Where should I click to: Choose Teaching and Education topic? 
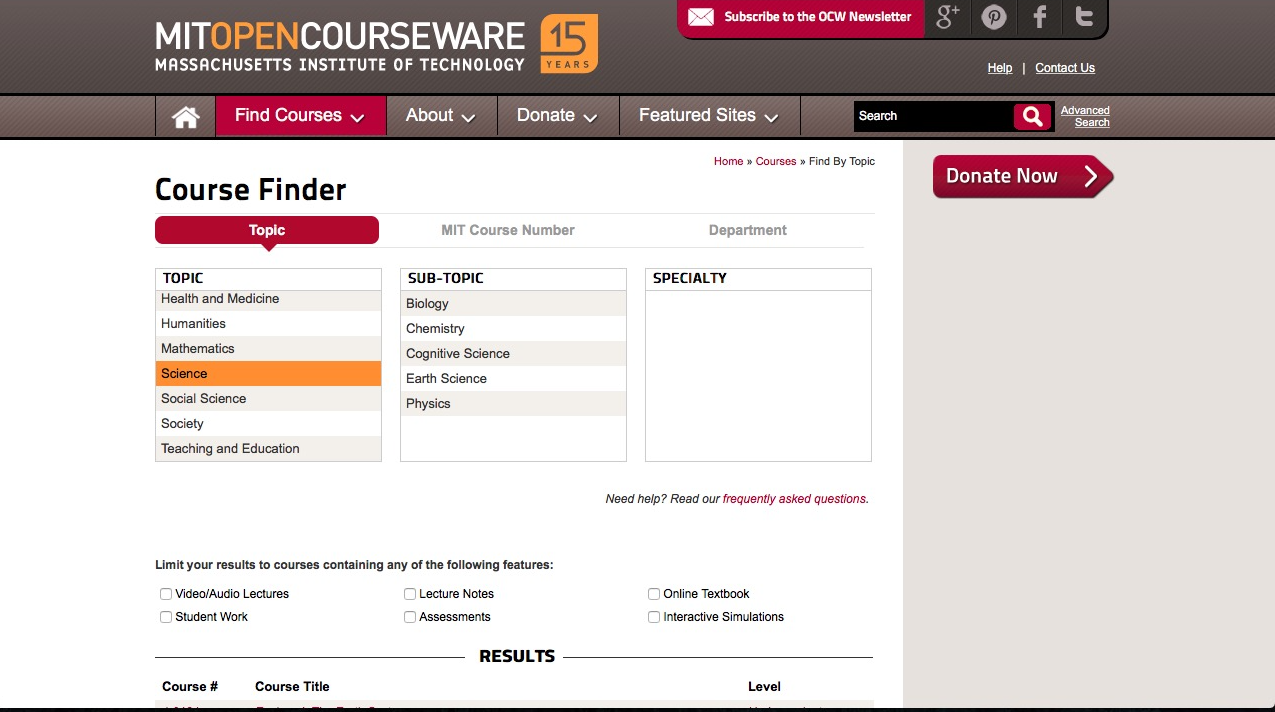click(268, 449)
